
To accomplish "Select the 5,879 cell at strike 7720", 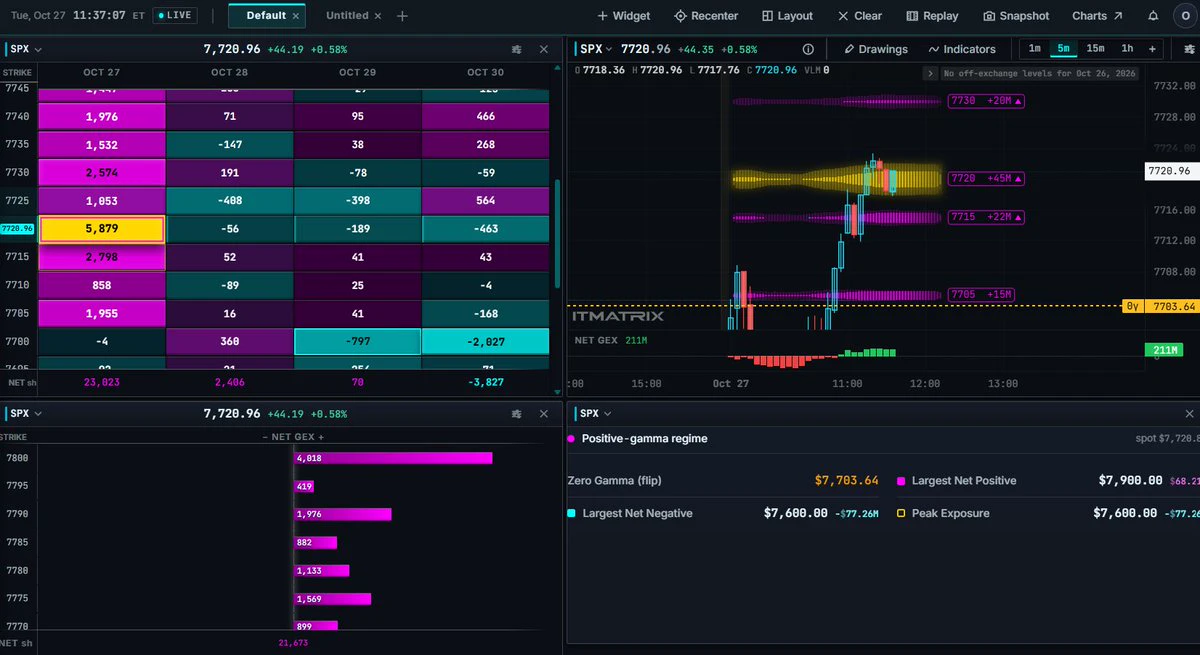I will coord(101,229).
